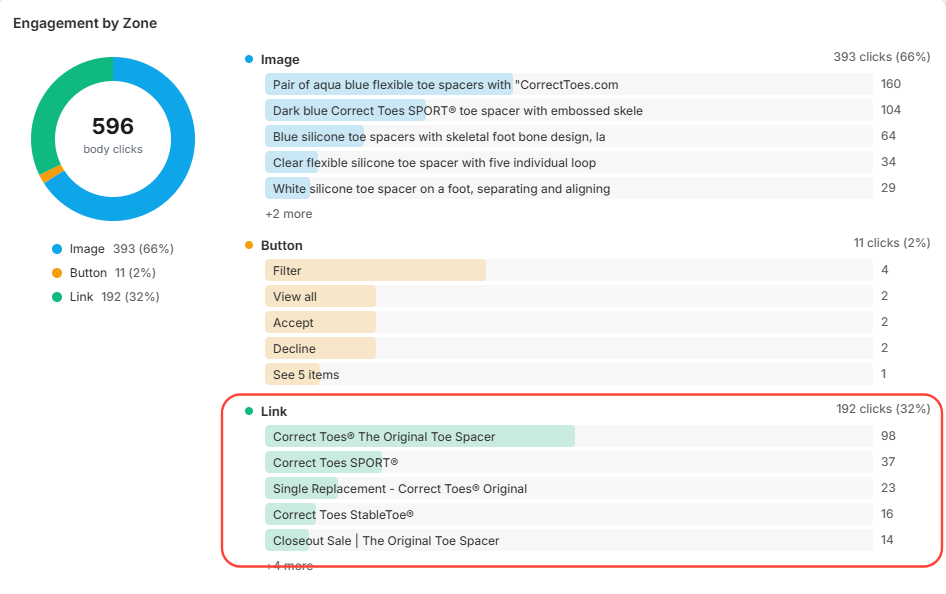The image size is (946, 594).
Task: Select the Decline button row
Action: [568, 348]
